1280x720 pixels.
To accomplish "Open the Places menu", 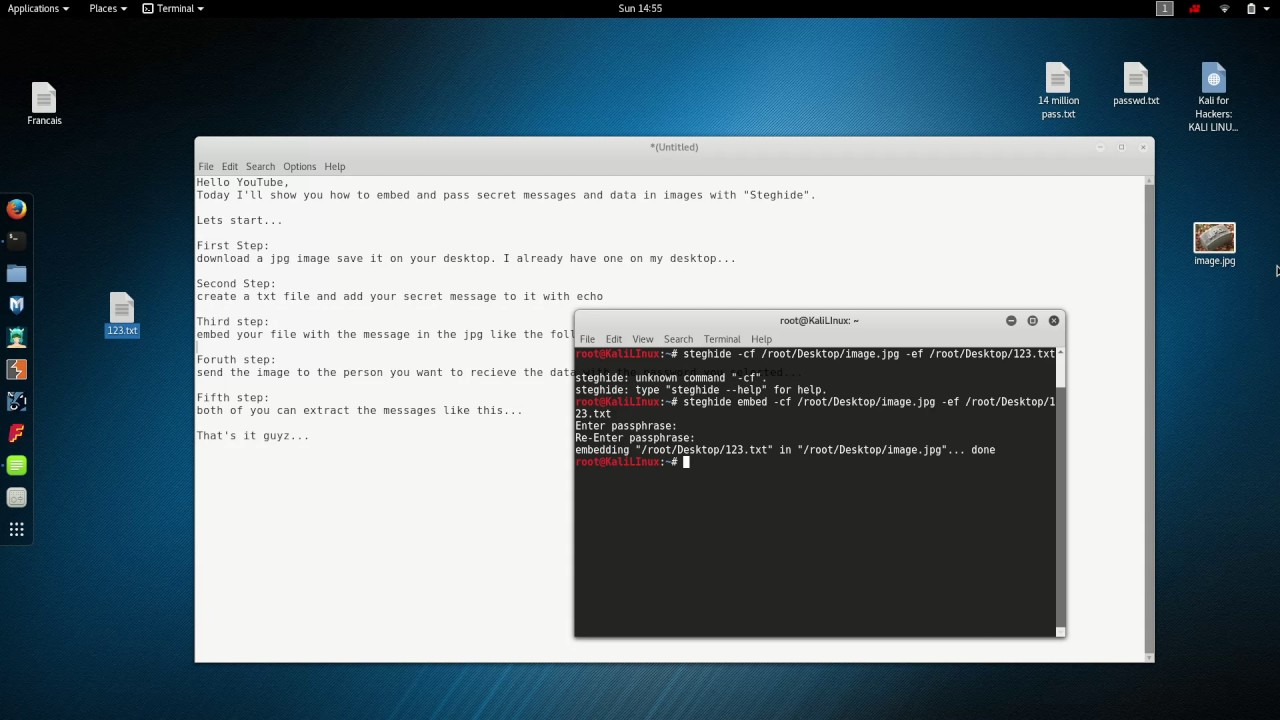I will [x=107, y=8].
